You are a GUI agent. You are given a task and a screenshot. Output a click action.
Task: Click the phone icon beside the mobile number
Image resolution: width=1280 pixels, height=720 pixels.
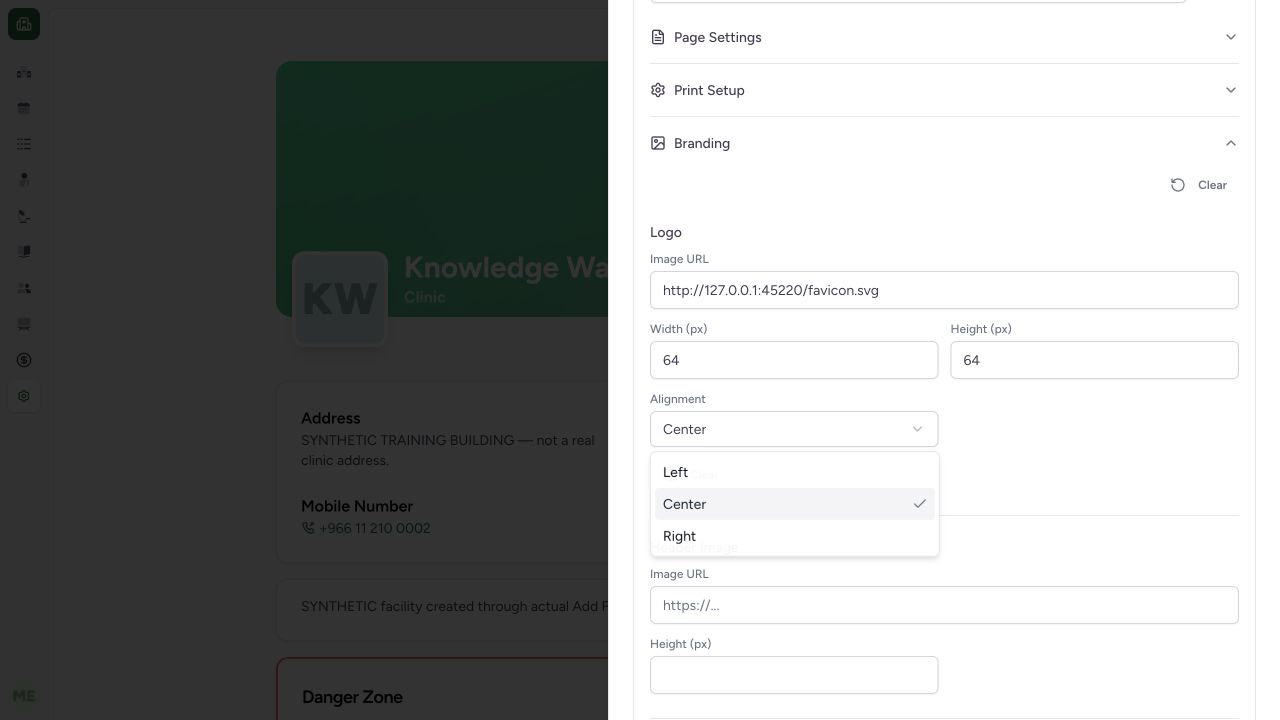pos(308,528)
